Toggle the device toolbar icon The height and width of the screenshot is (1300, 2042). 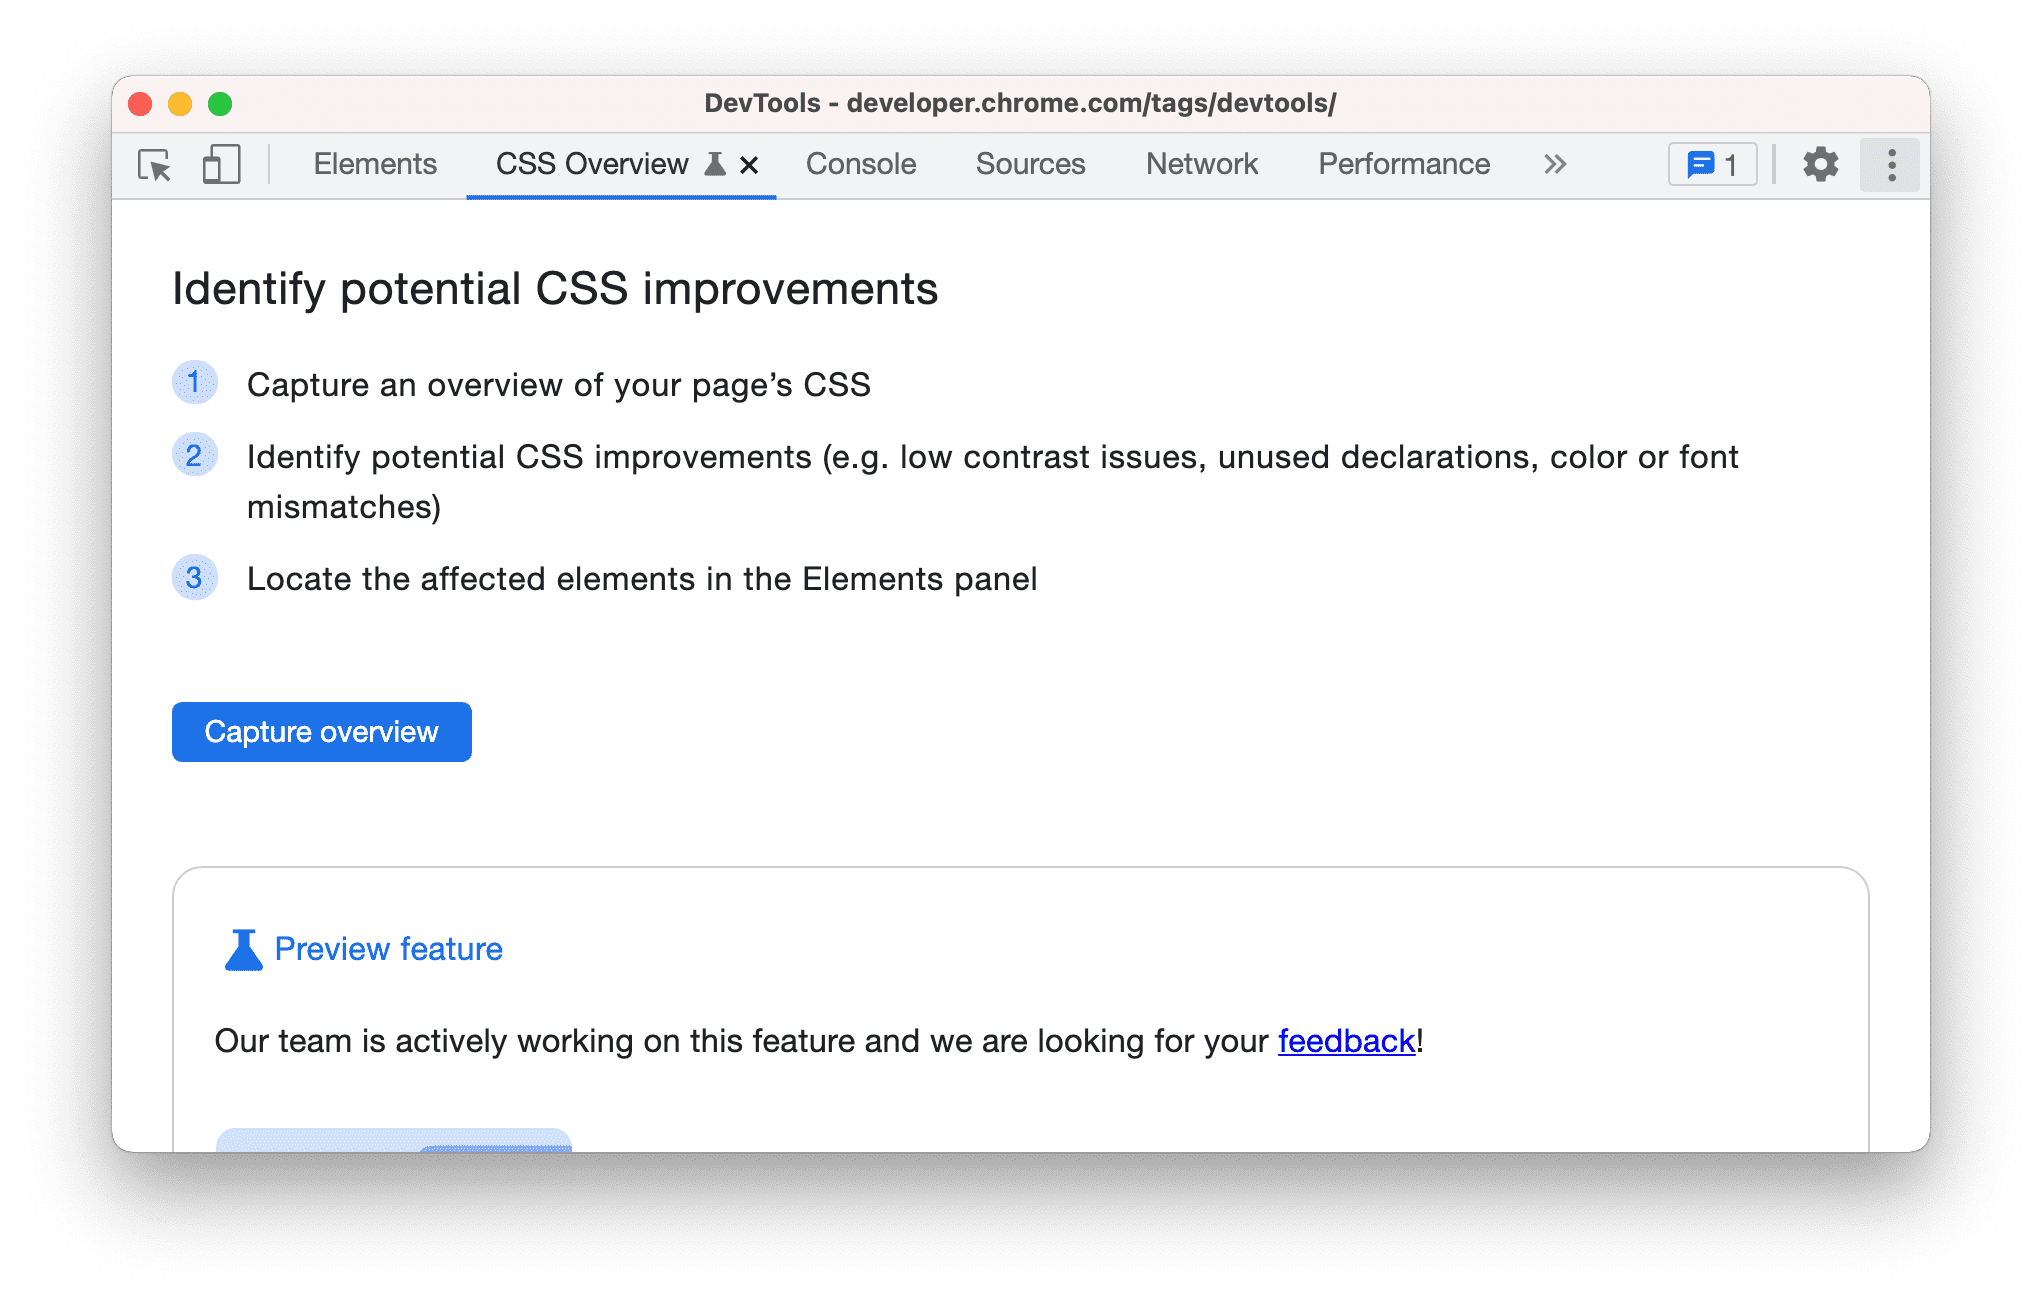coord(220,165)
